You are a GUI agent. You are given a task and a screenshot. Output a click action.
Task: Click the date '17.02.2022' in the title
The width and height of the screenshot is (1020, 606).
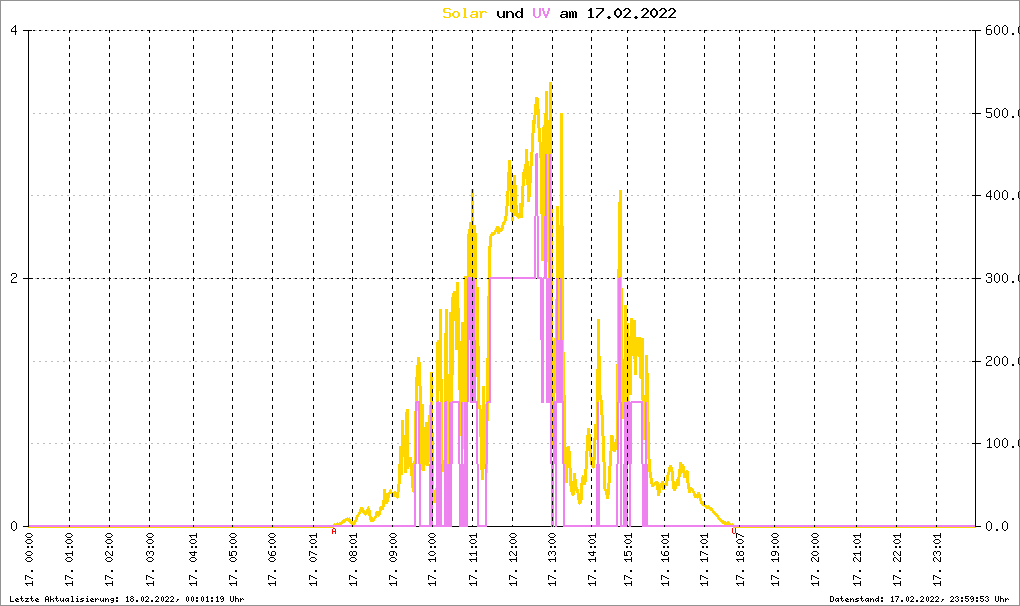[x=632, y=13]
